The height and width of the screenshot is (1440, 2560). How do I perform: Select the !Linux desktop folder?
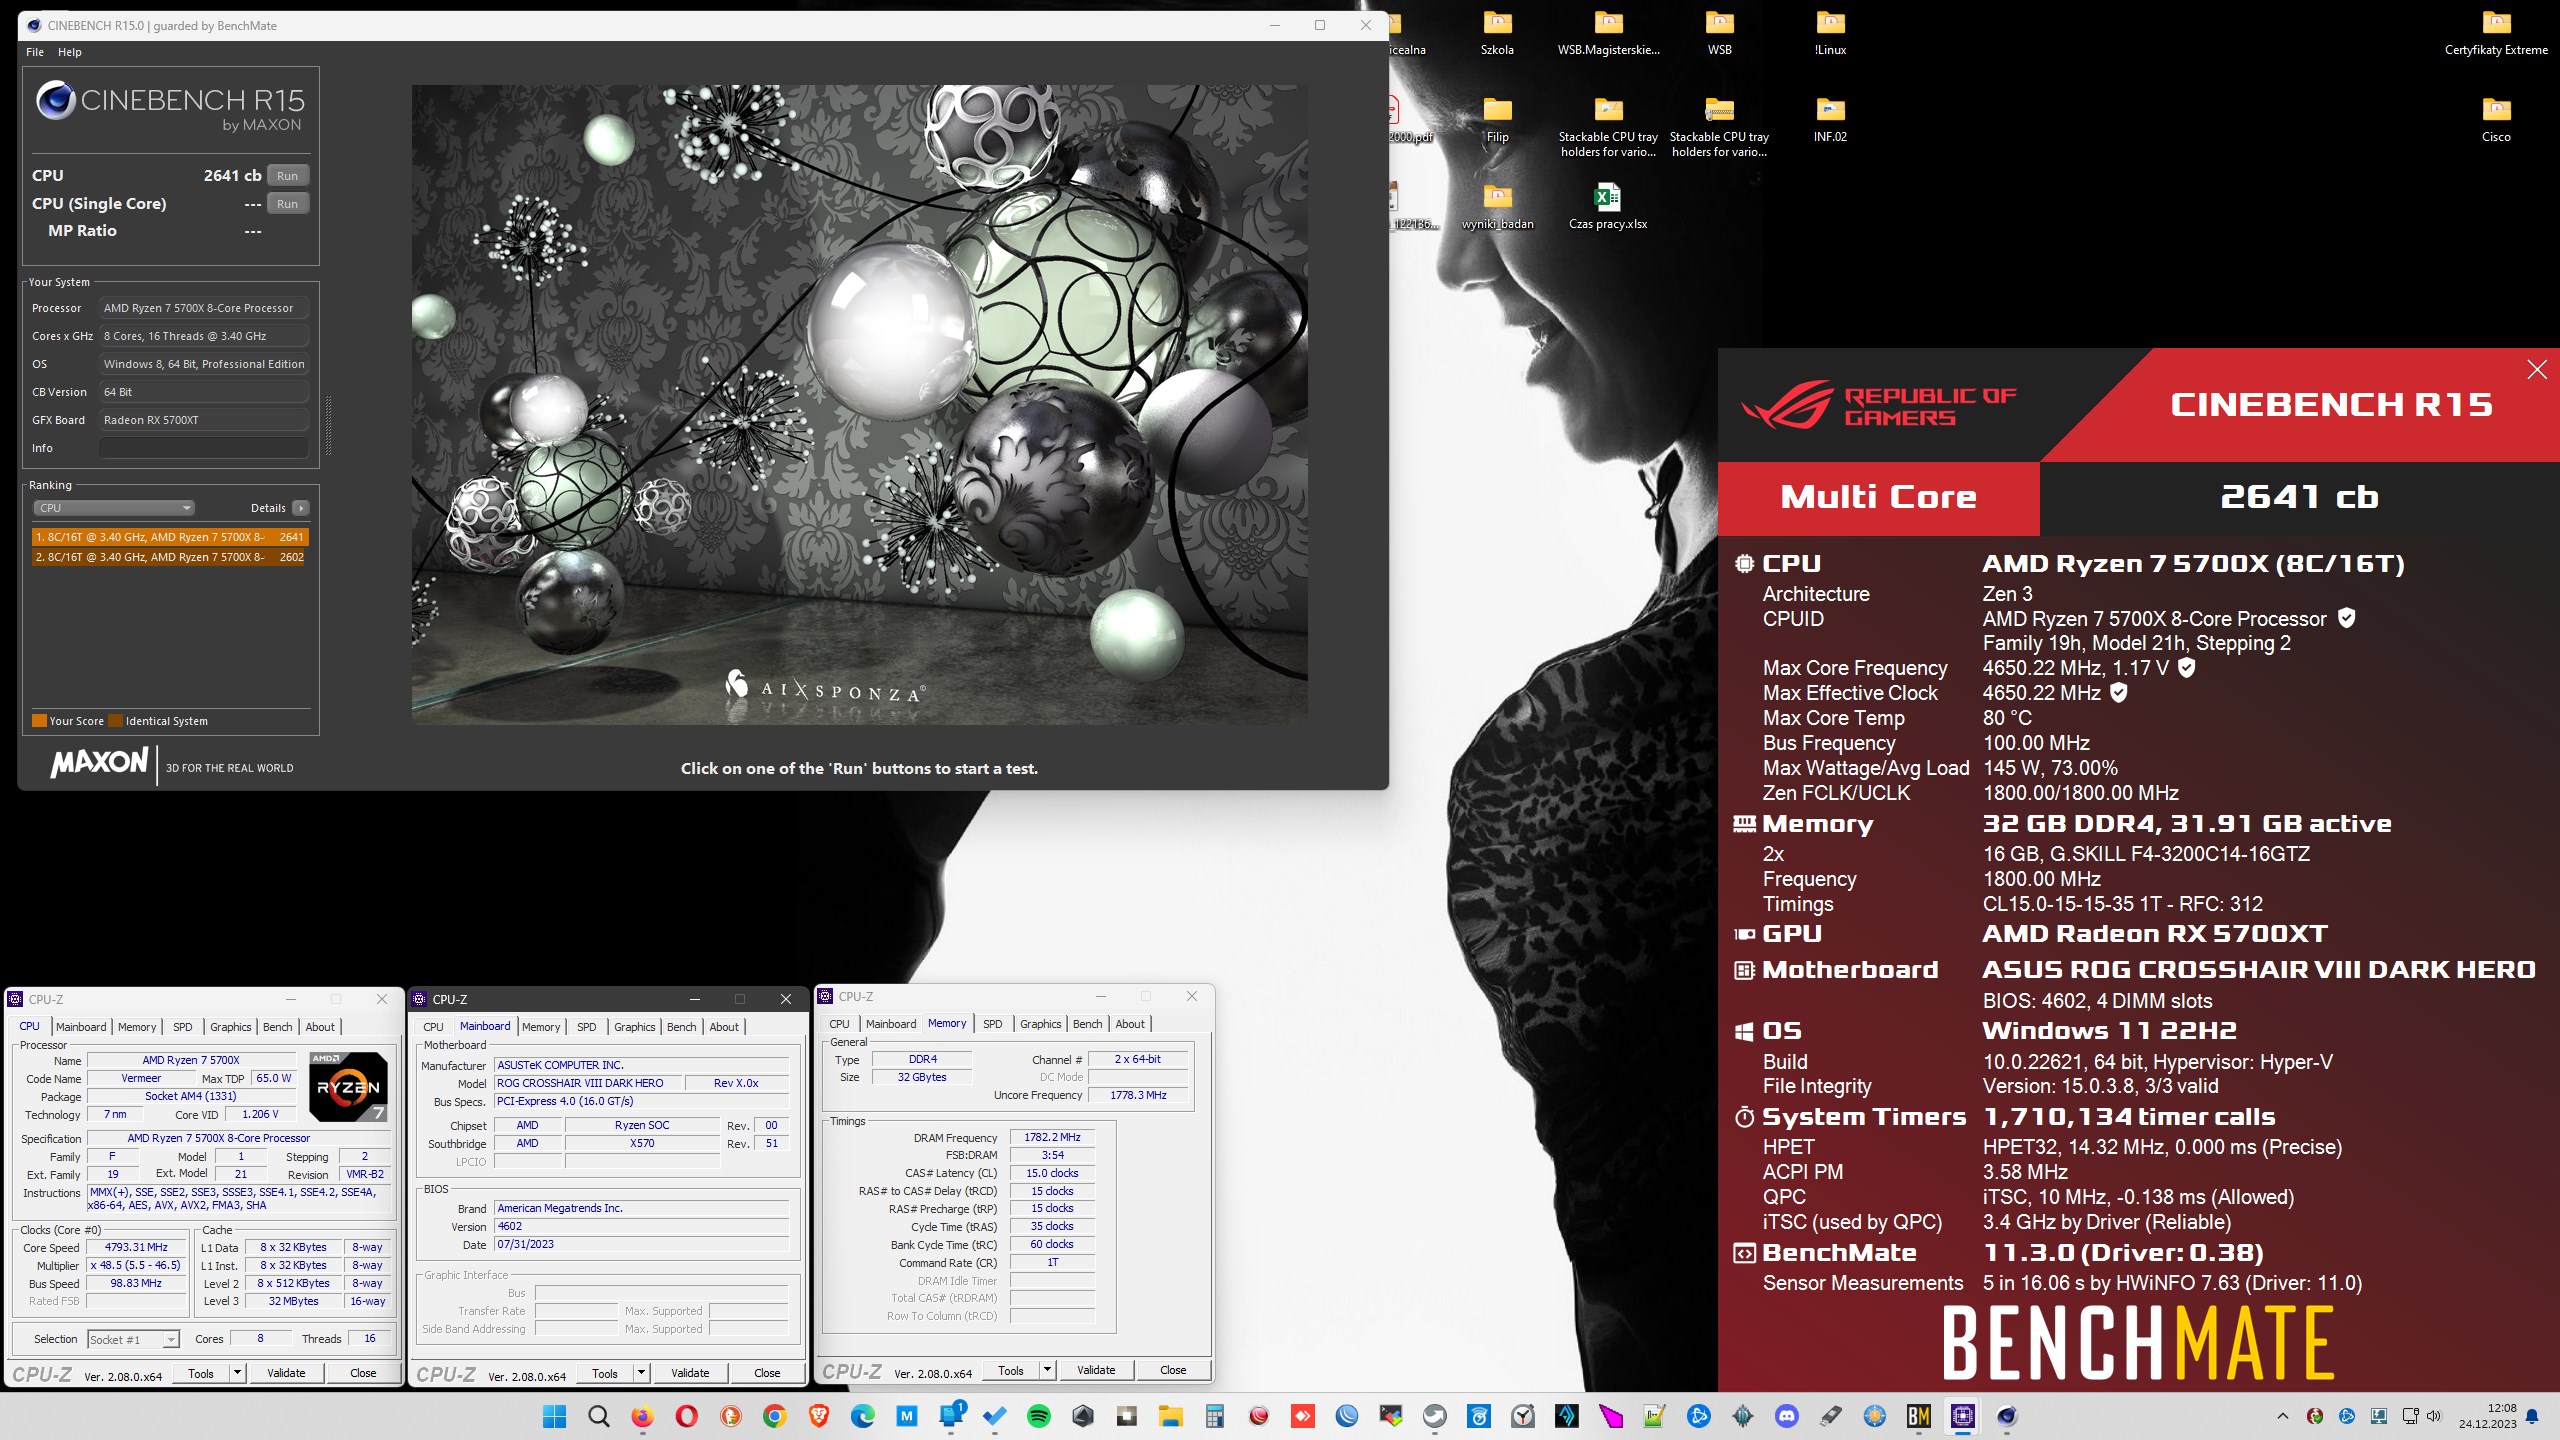1830,32
